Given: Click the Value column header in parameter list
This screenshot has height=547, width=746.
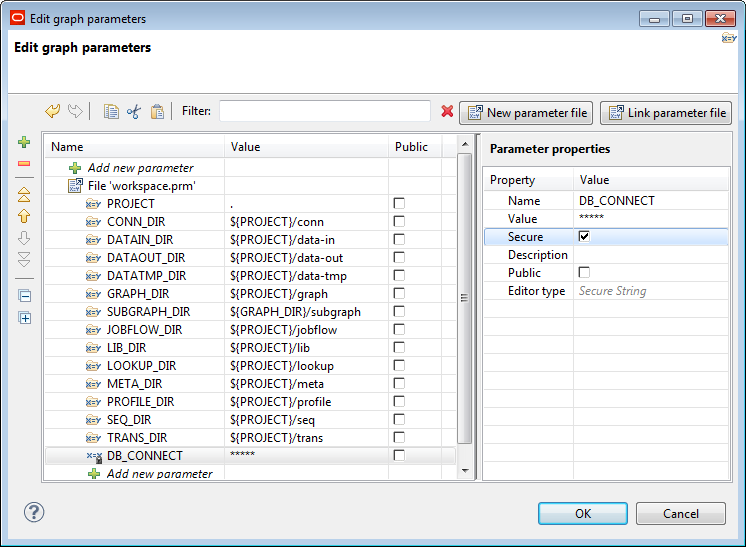Looking at the screenshot, I should pyautogui.click(x=307, y=147).
